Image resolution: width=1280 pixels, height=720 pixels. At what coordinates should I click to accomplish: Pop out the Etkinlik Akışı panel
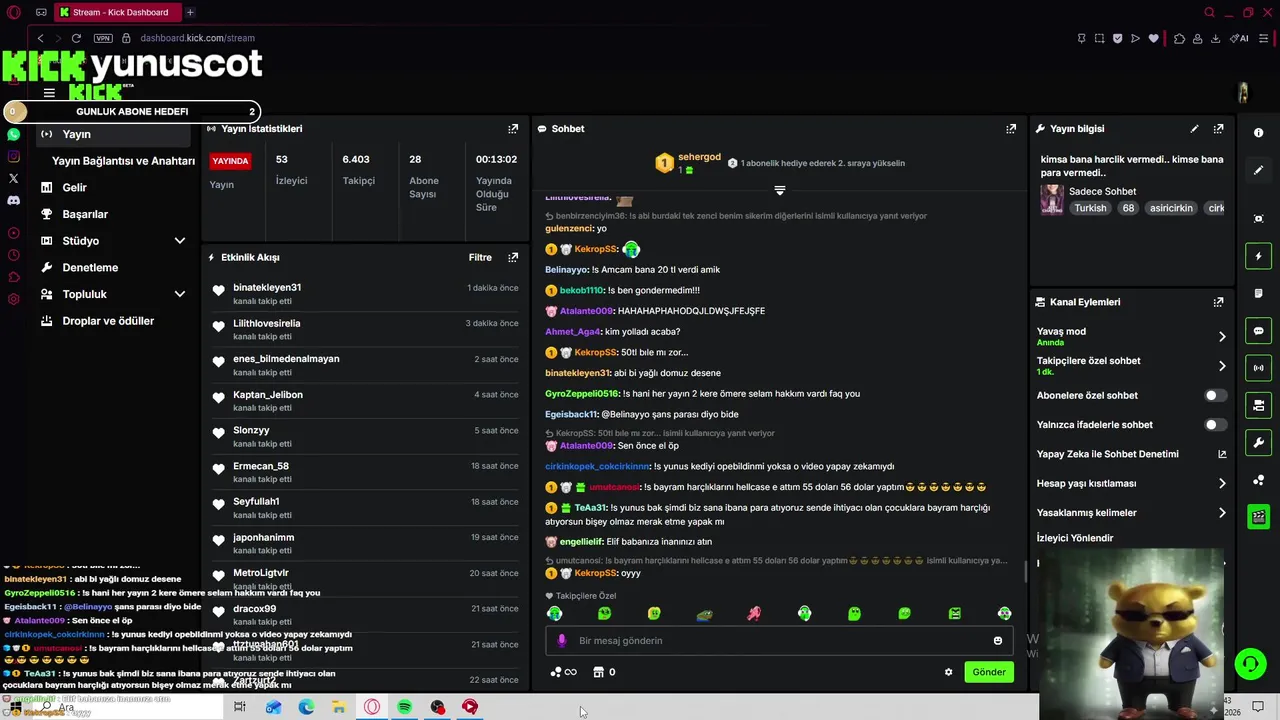tap(513, 257)
